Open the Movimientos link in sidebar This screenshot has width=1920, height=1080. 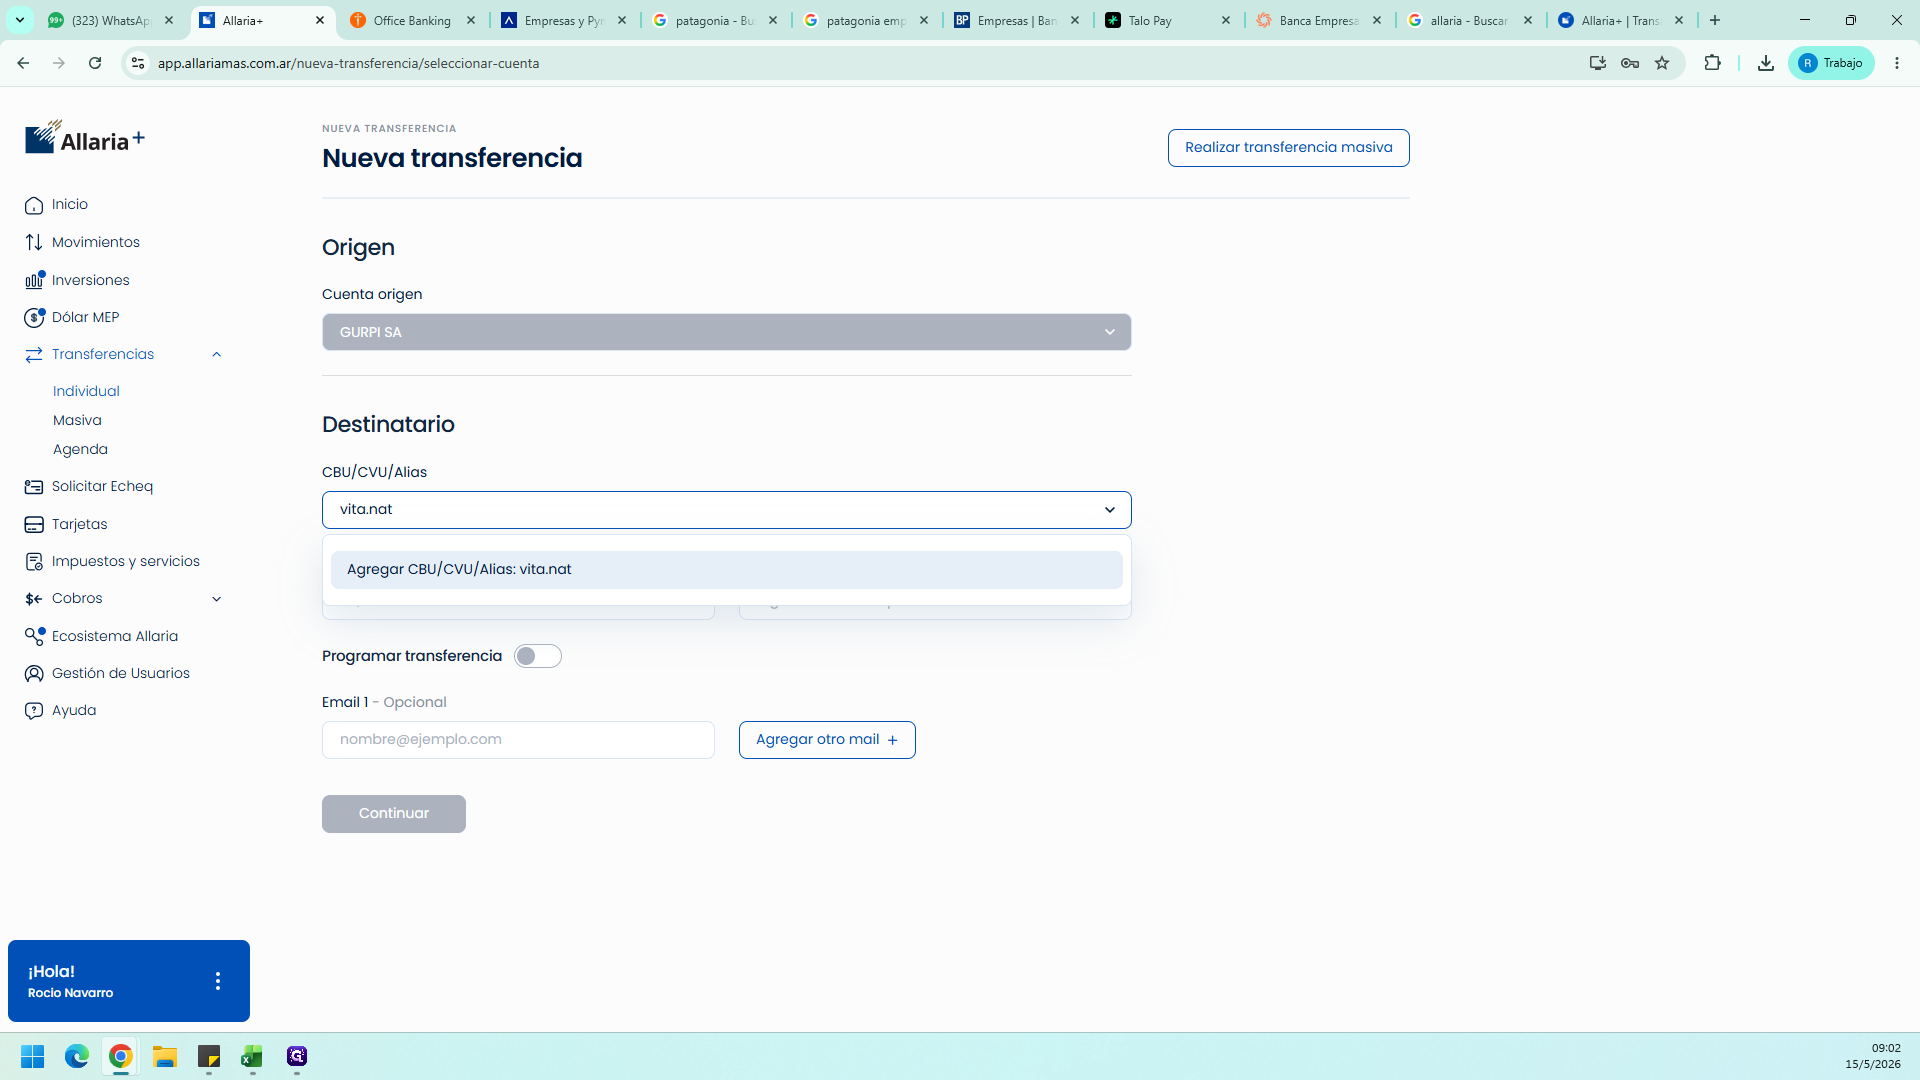tap(96, 243)
